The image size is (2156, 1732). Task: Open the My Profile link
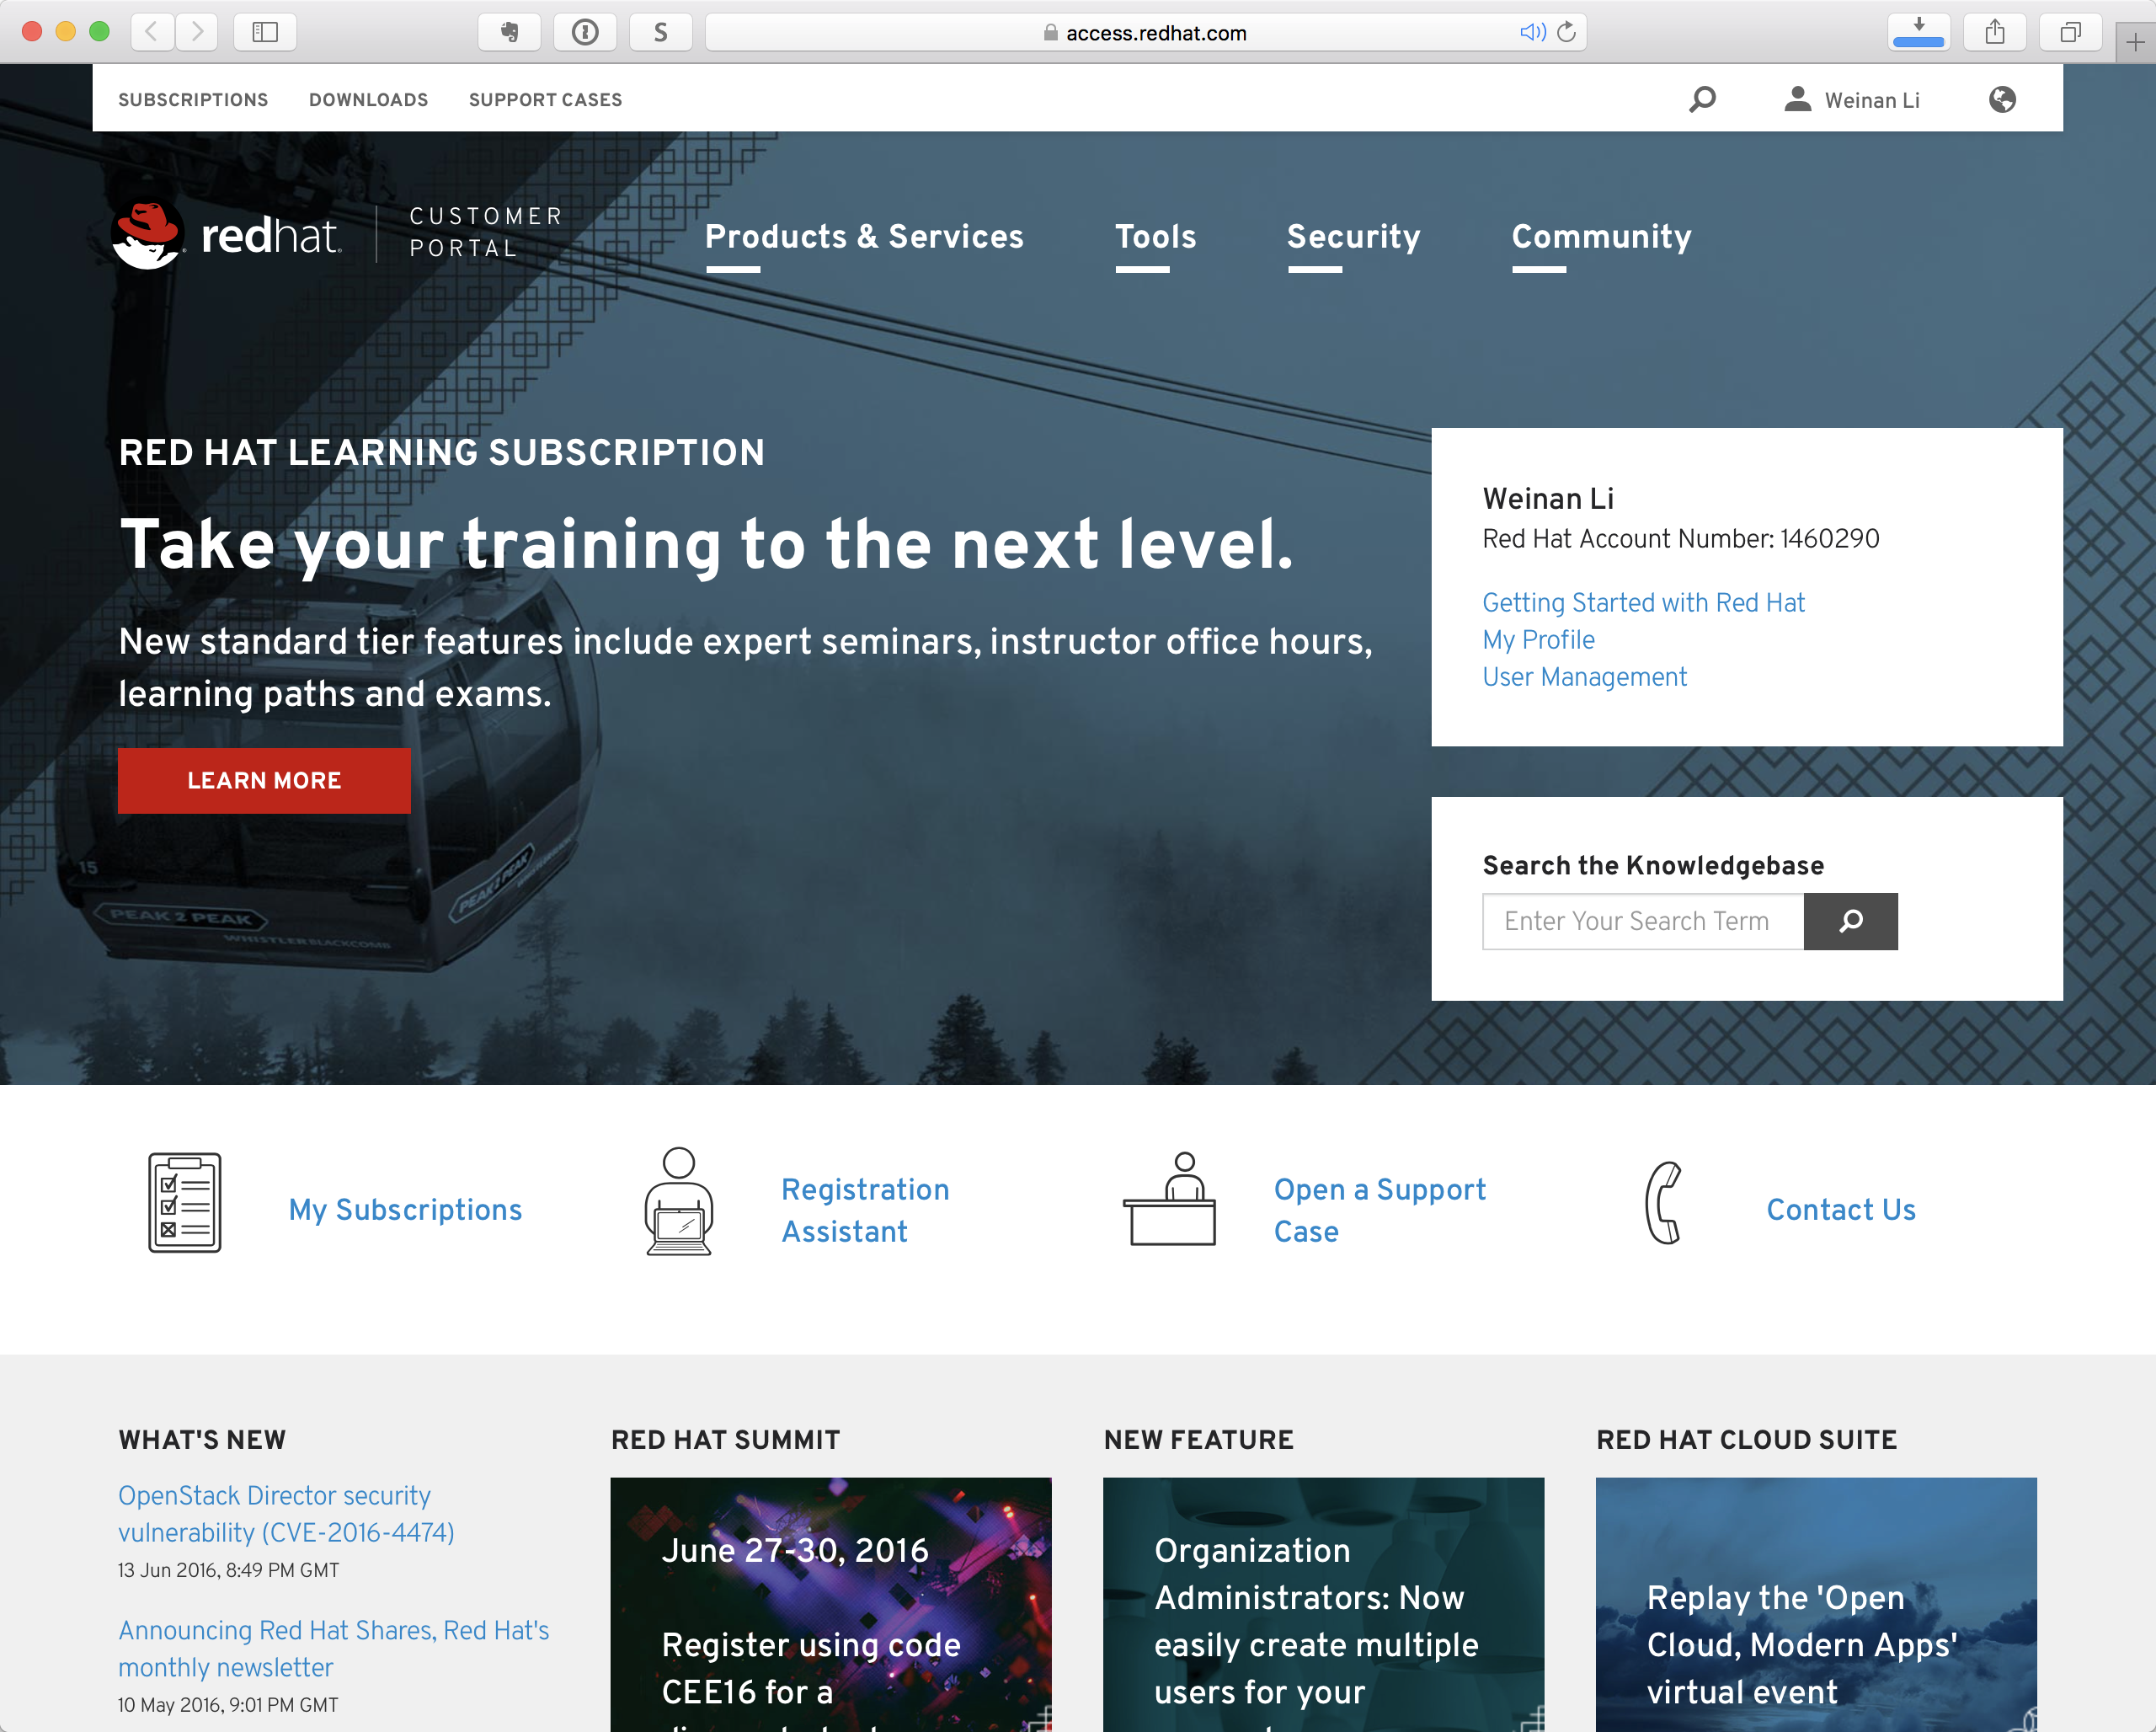1538,639
